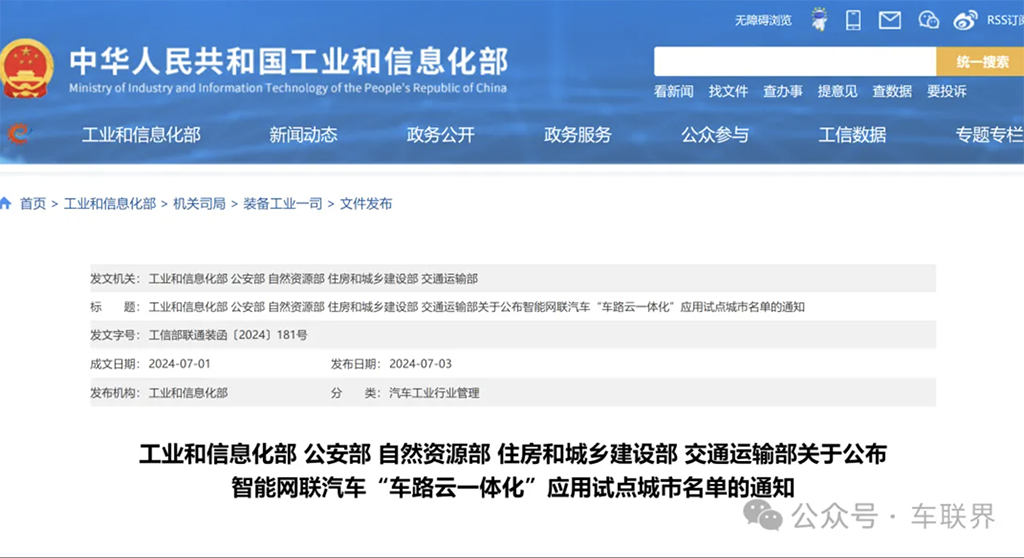The height and width of the screenshot is (558, 1024).
Task: Click the home icon in breadcrumb
Action: coord(6,203)
